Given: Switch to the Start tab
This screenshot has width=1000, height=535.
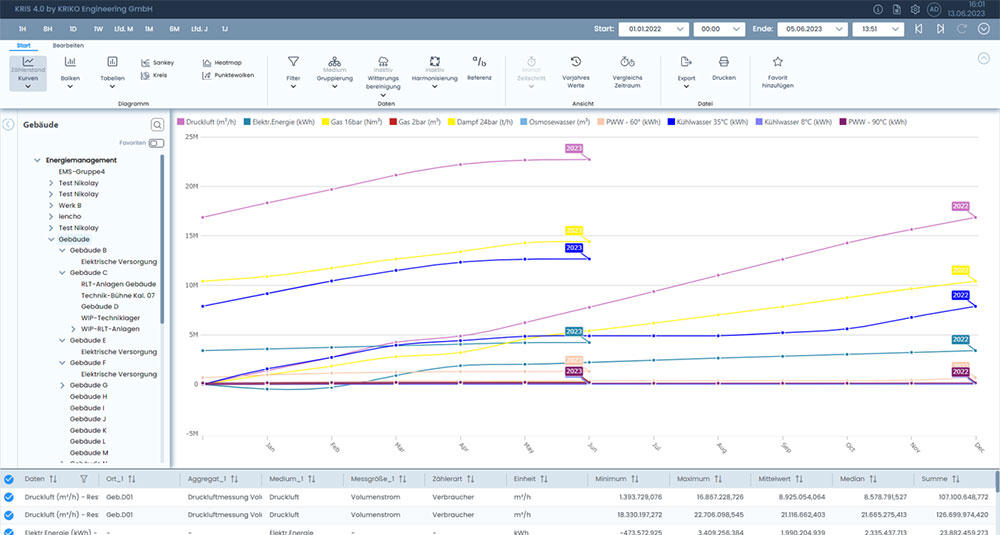Looking at the screenshot, I should (x=24, y=46).
